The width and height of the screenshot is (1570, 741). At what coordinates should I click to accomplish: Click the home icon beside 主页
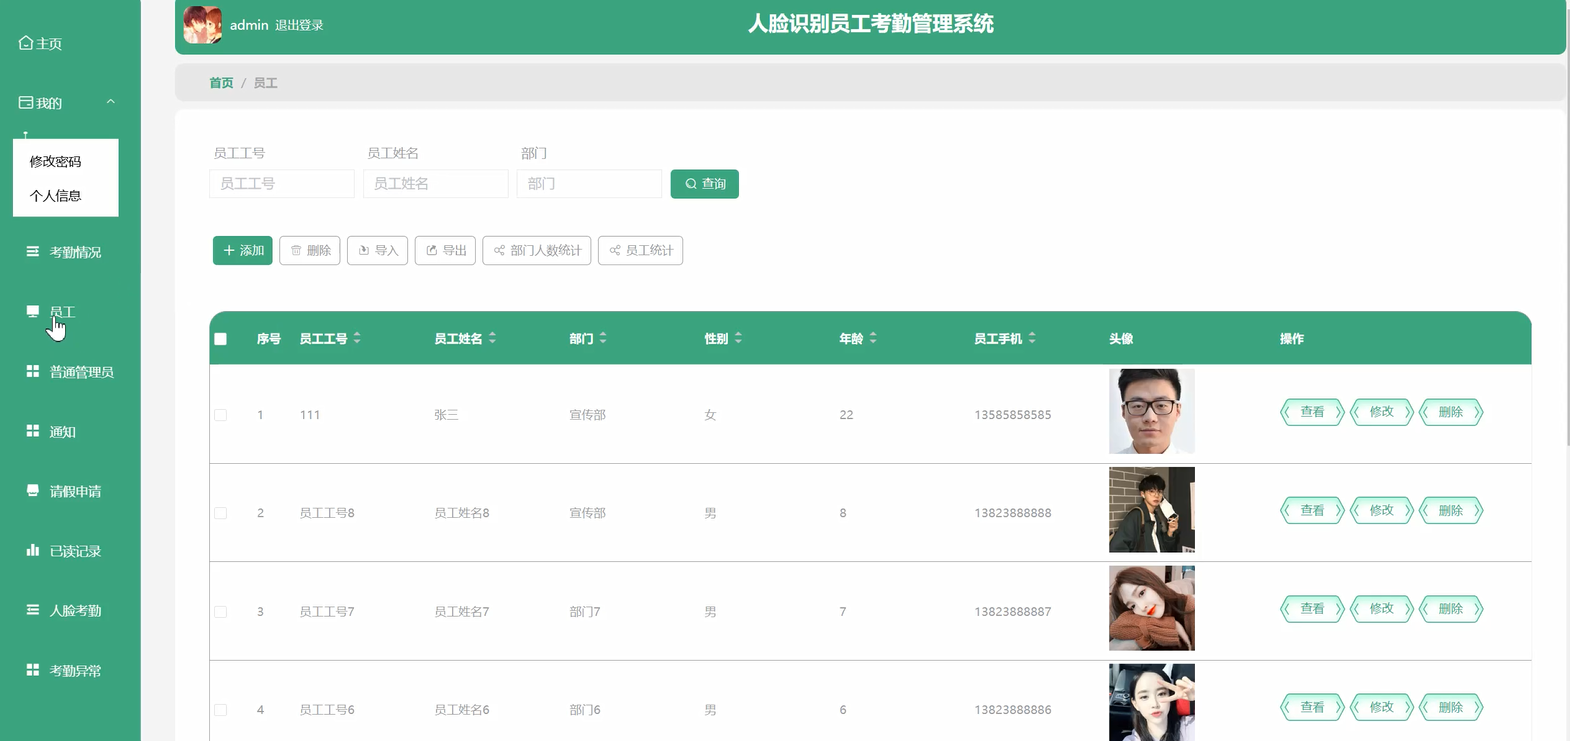click(x=26, y=43)
